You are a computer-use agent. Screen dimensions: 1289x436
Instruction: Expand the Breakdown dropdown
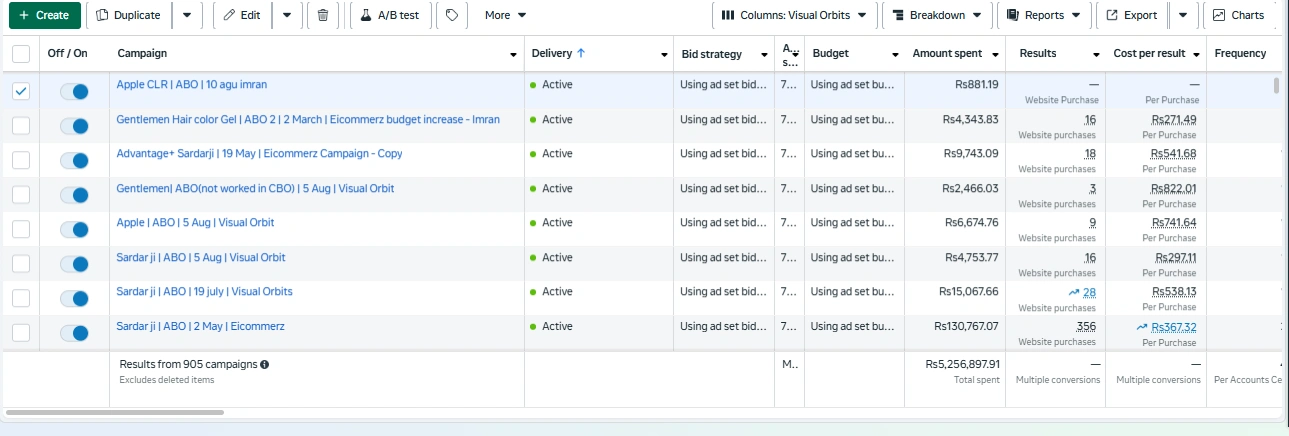click(x=937, y=15)
